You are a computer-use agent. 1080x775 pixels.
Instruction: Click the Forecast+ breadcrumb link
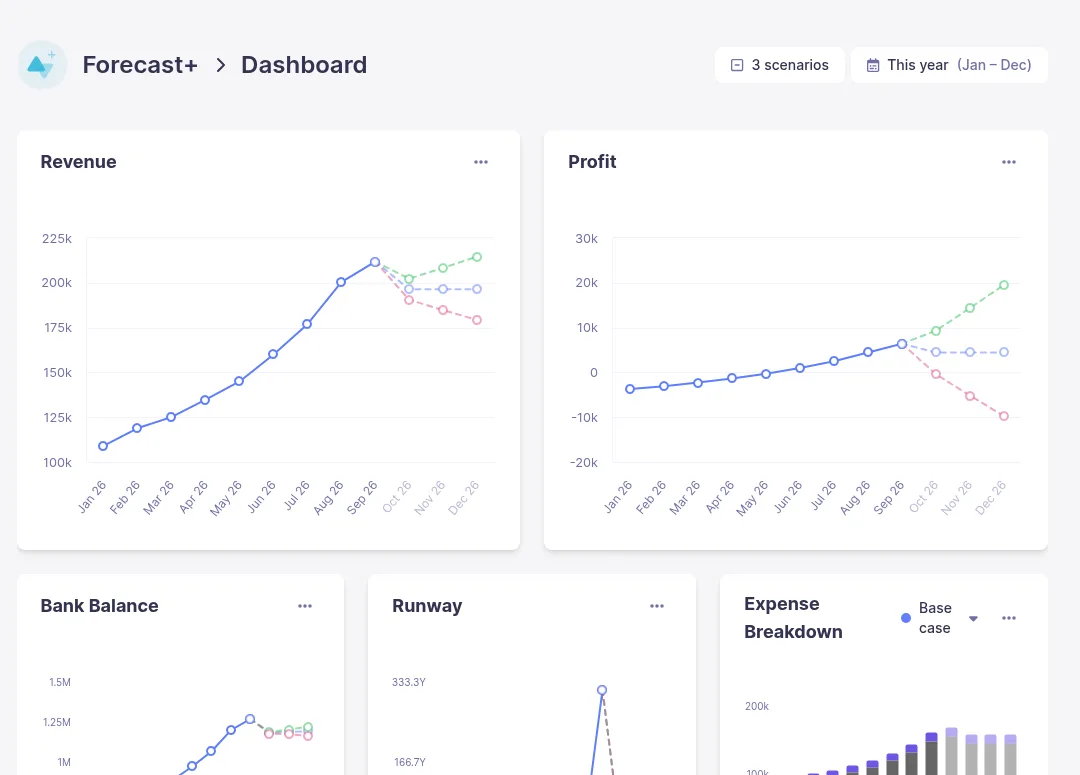point(140,65)
